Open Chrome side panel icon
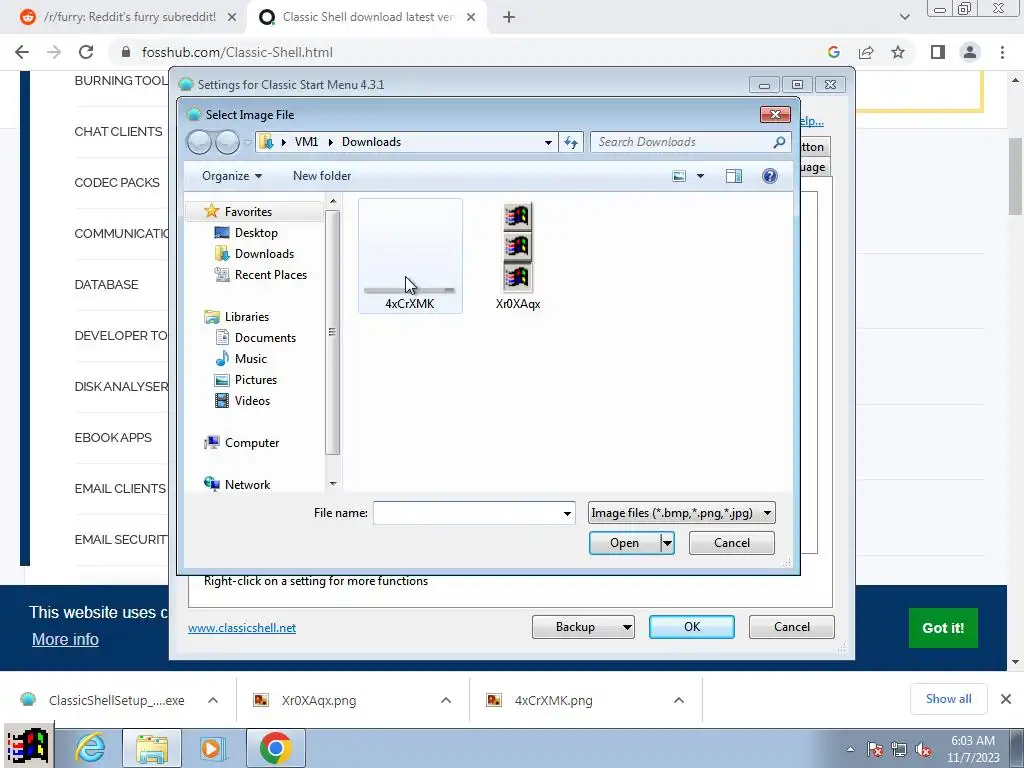Screen dimensions: 1024x768 point(938,52)
